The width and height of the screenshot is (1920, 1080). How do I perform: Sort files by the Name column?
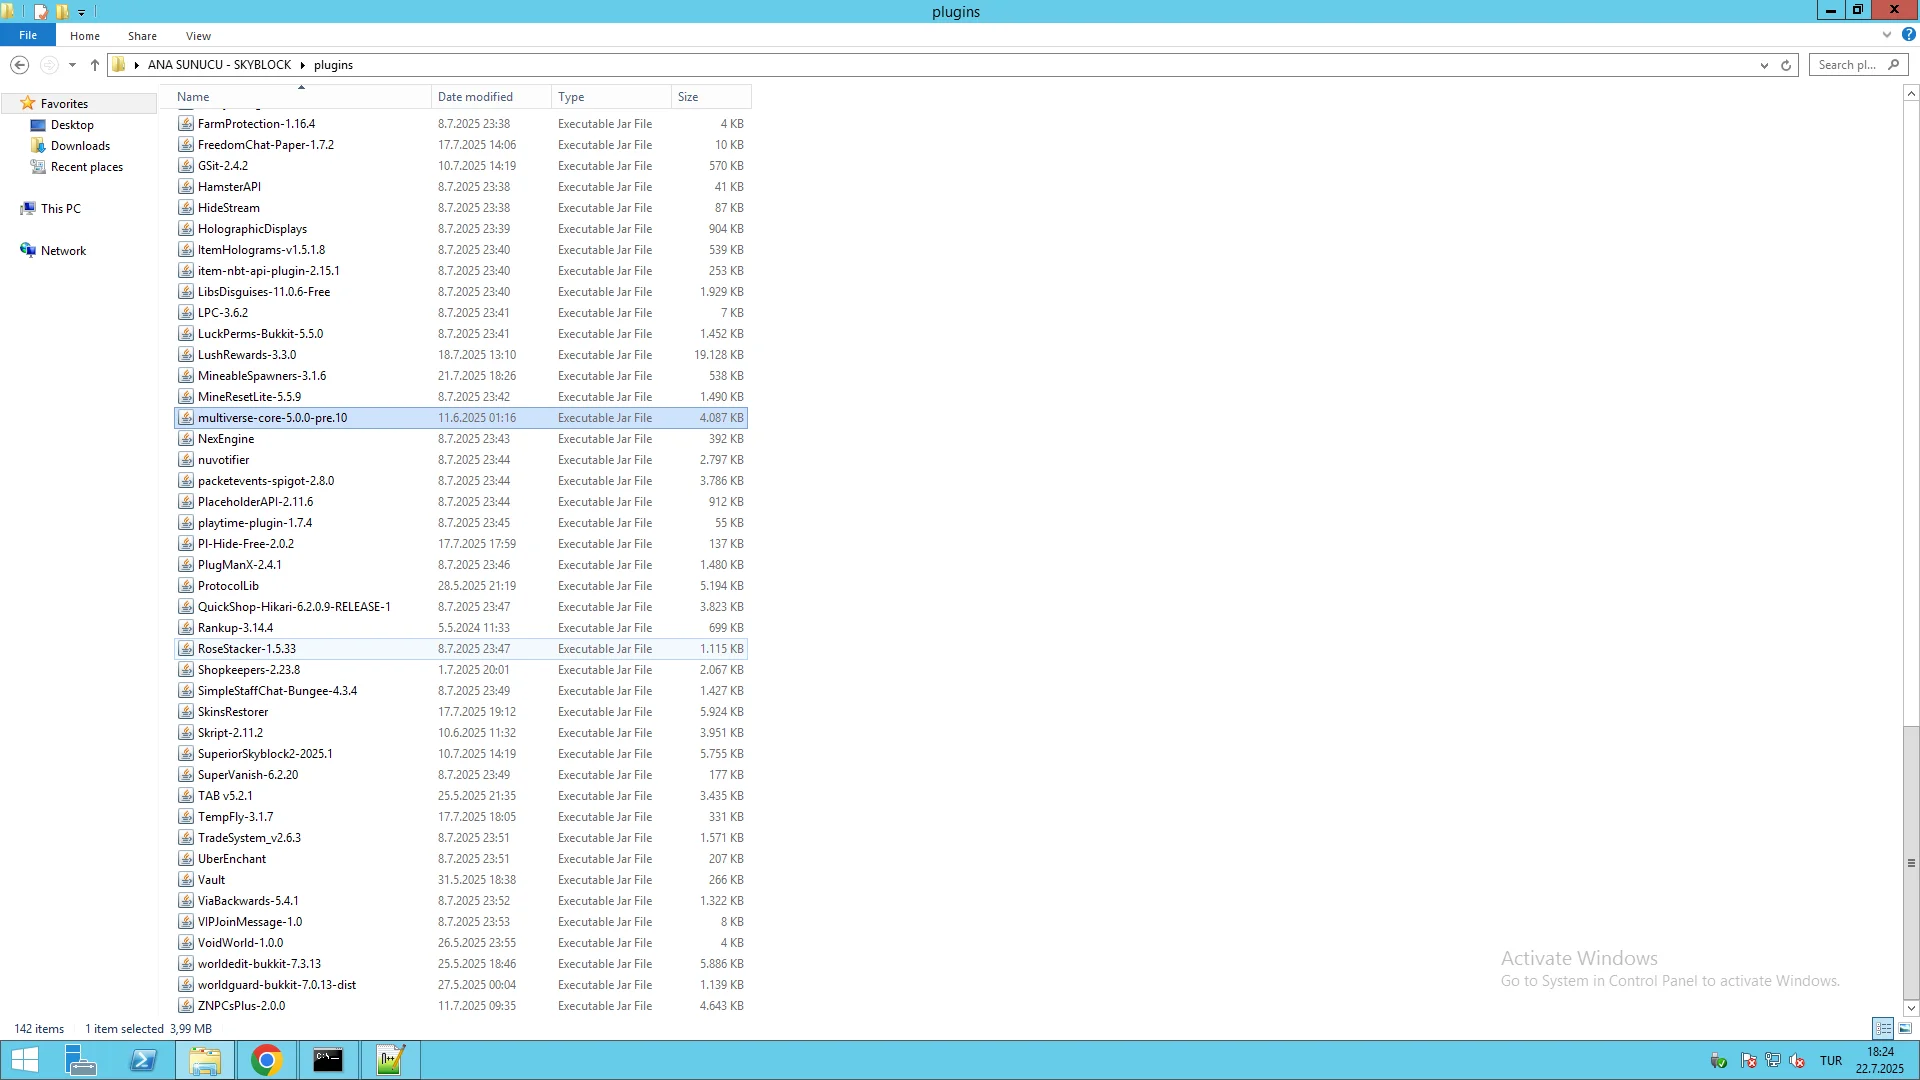point(302,97)
